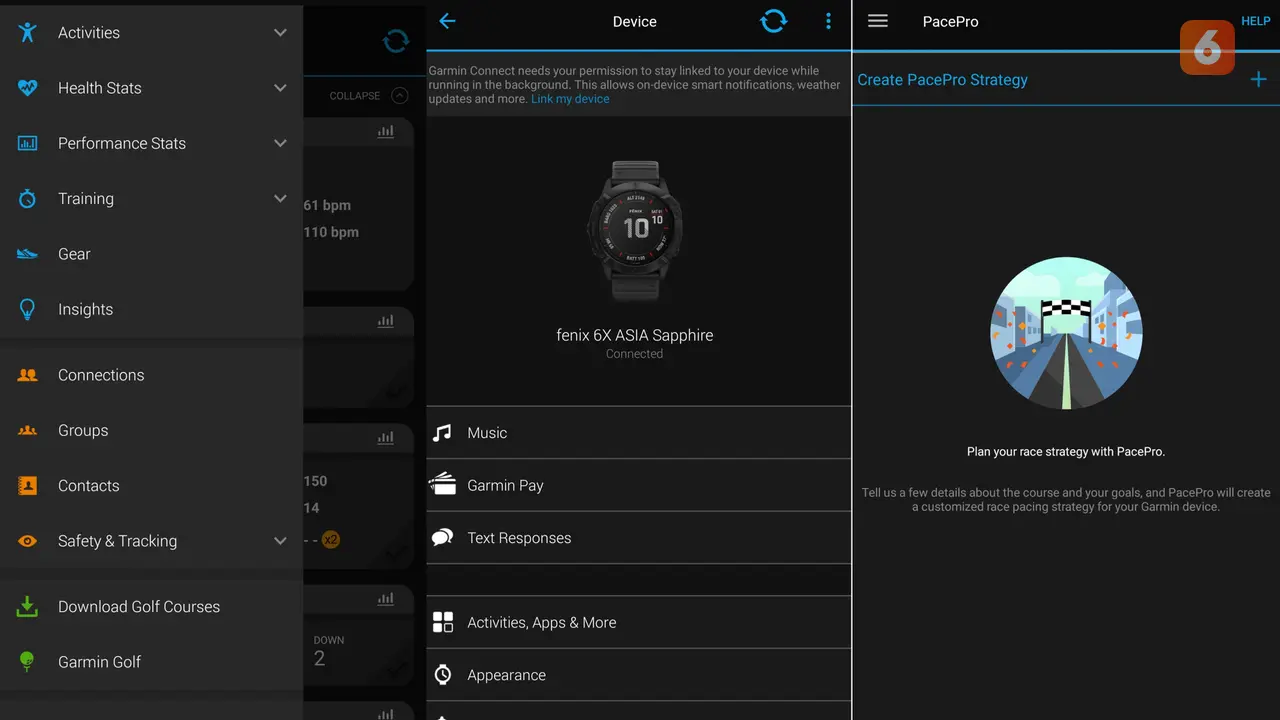
Task: Open the Garmin Golf menu item
Action: [x=151, y=661]
